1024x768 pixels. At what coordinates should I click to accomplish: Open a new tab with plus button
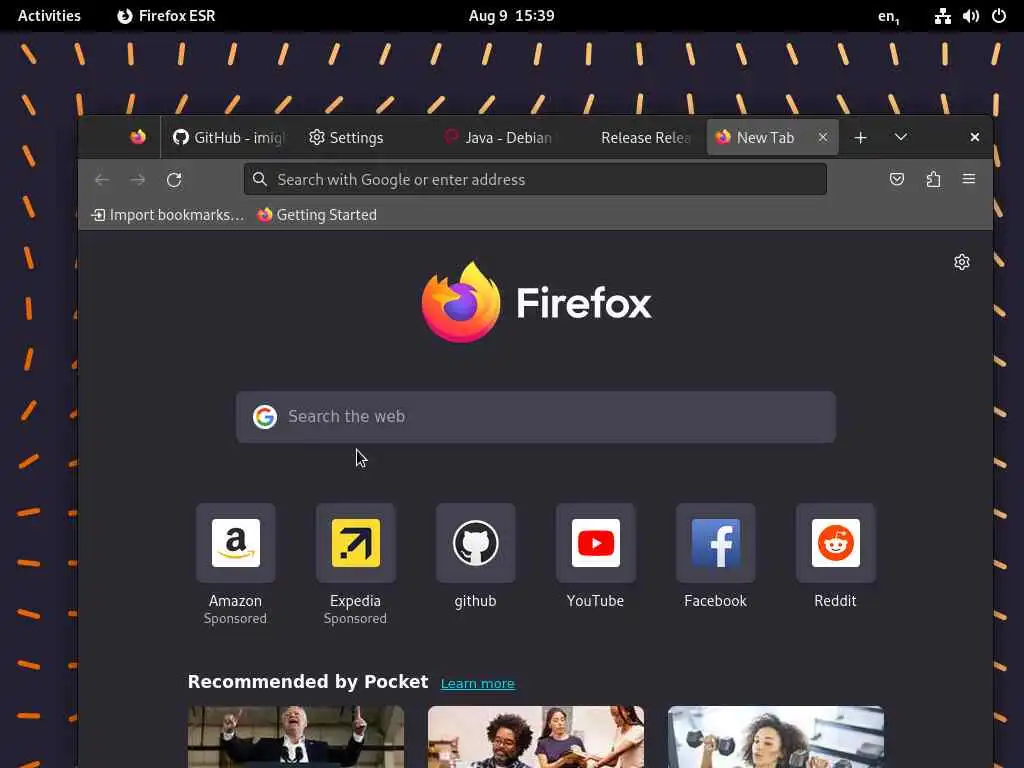(861, 137)
